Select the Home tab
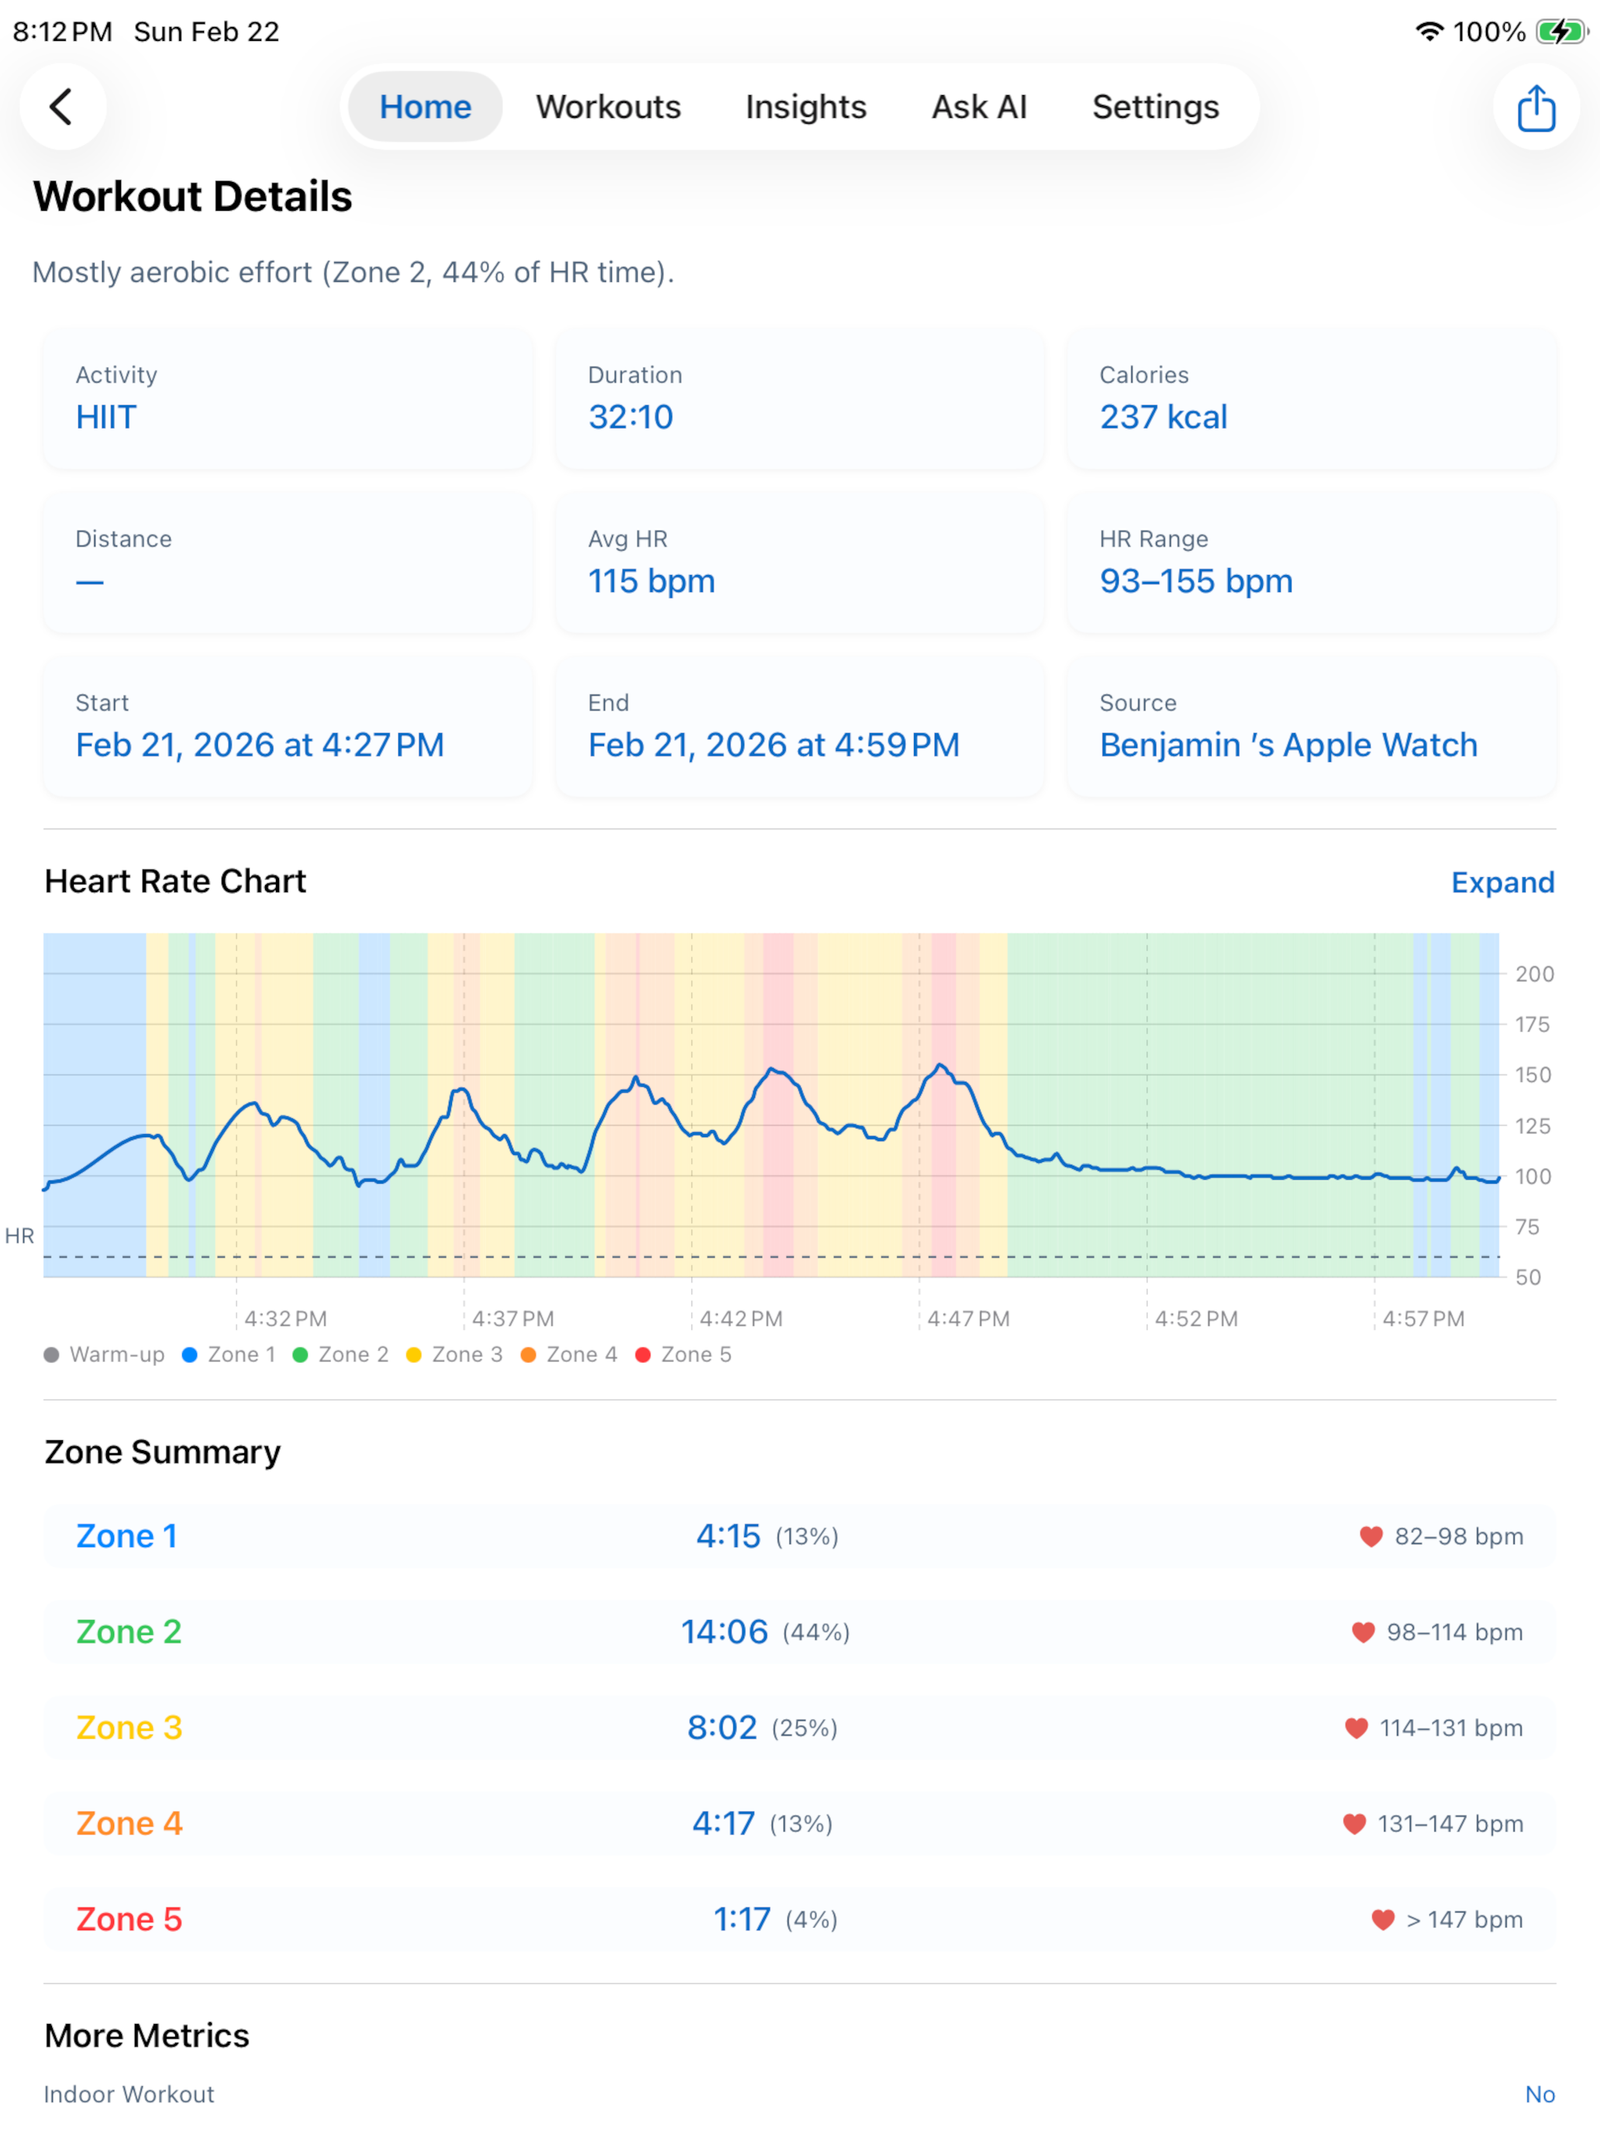Image resolution: width=1600 pixels, height=2133 pixels. point(425,107)
